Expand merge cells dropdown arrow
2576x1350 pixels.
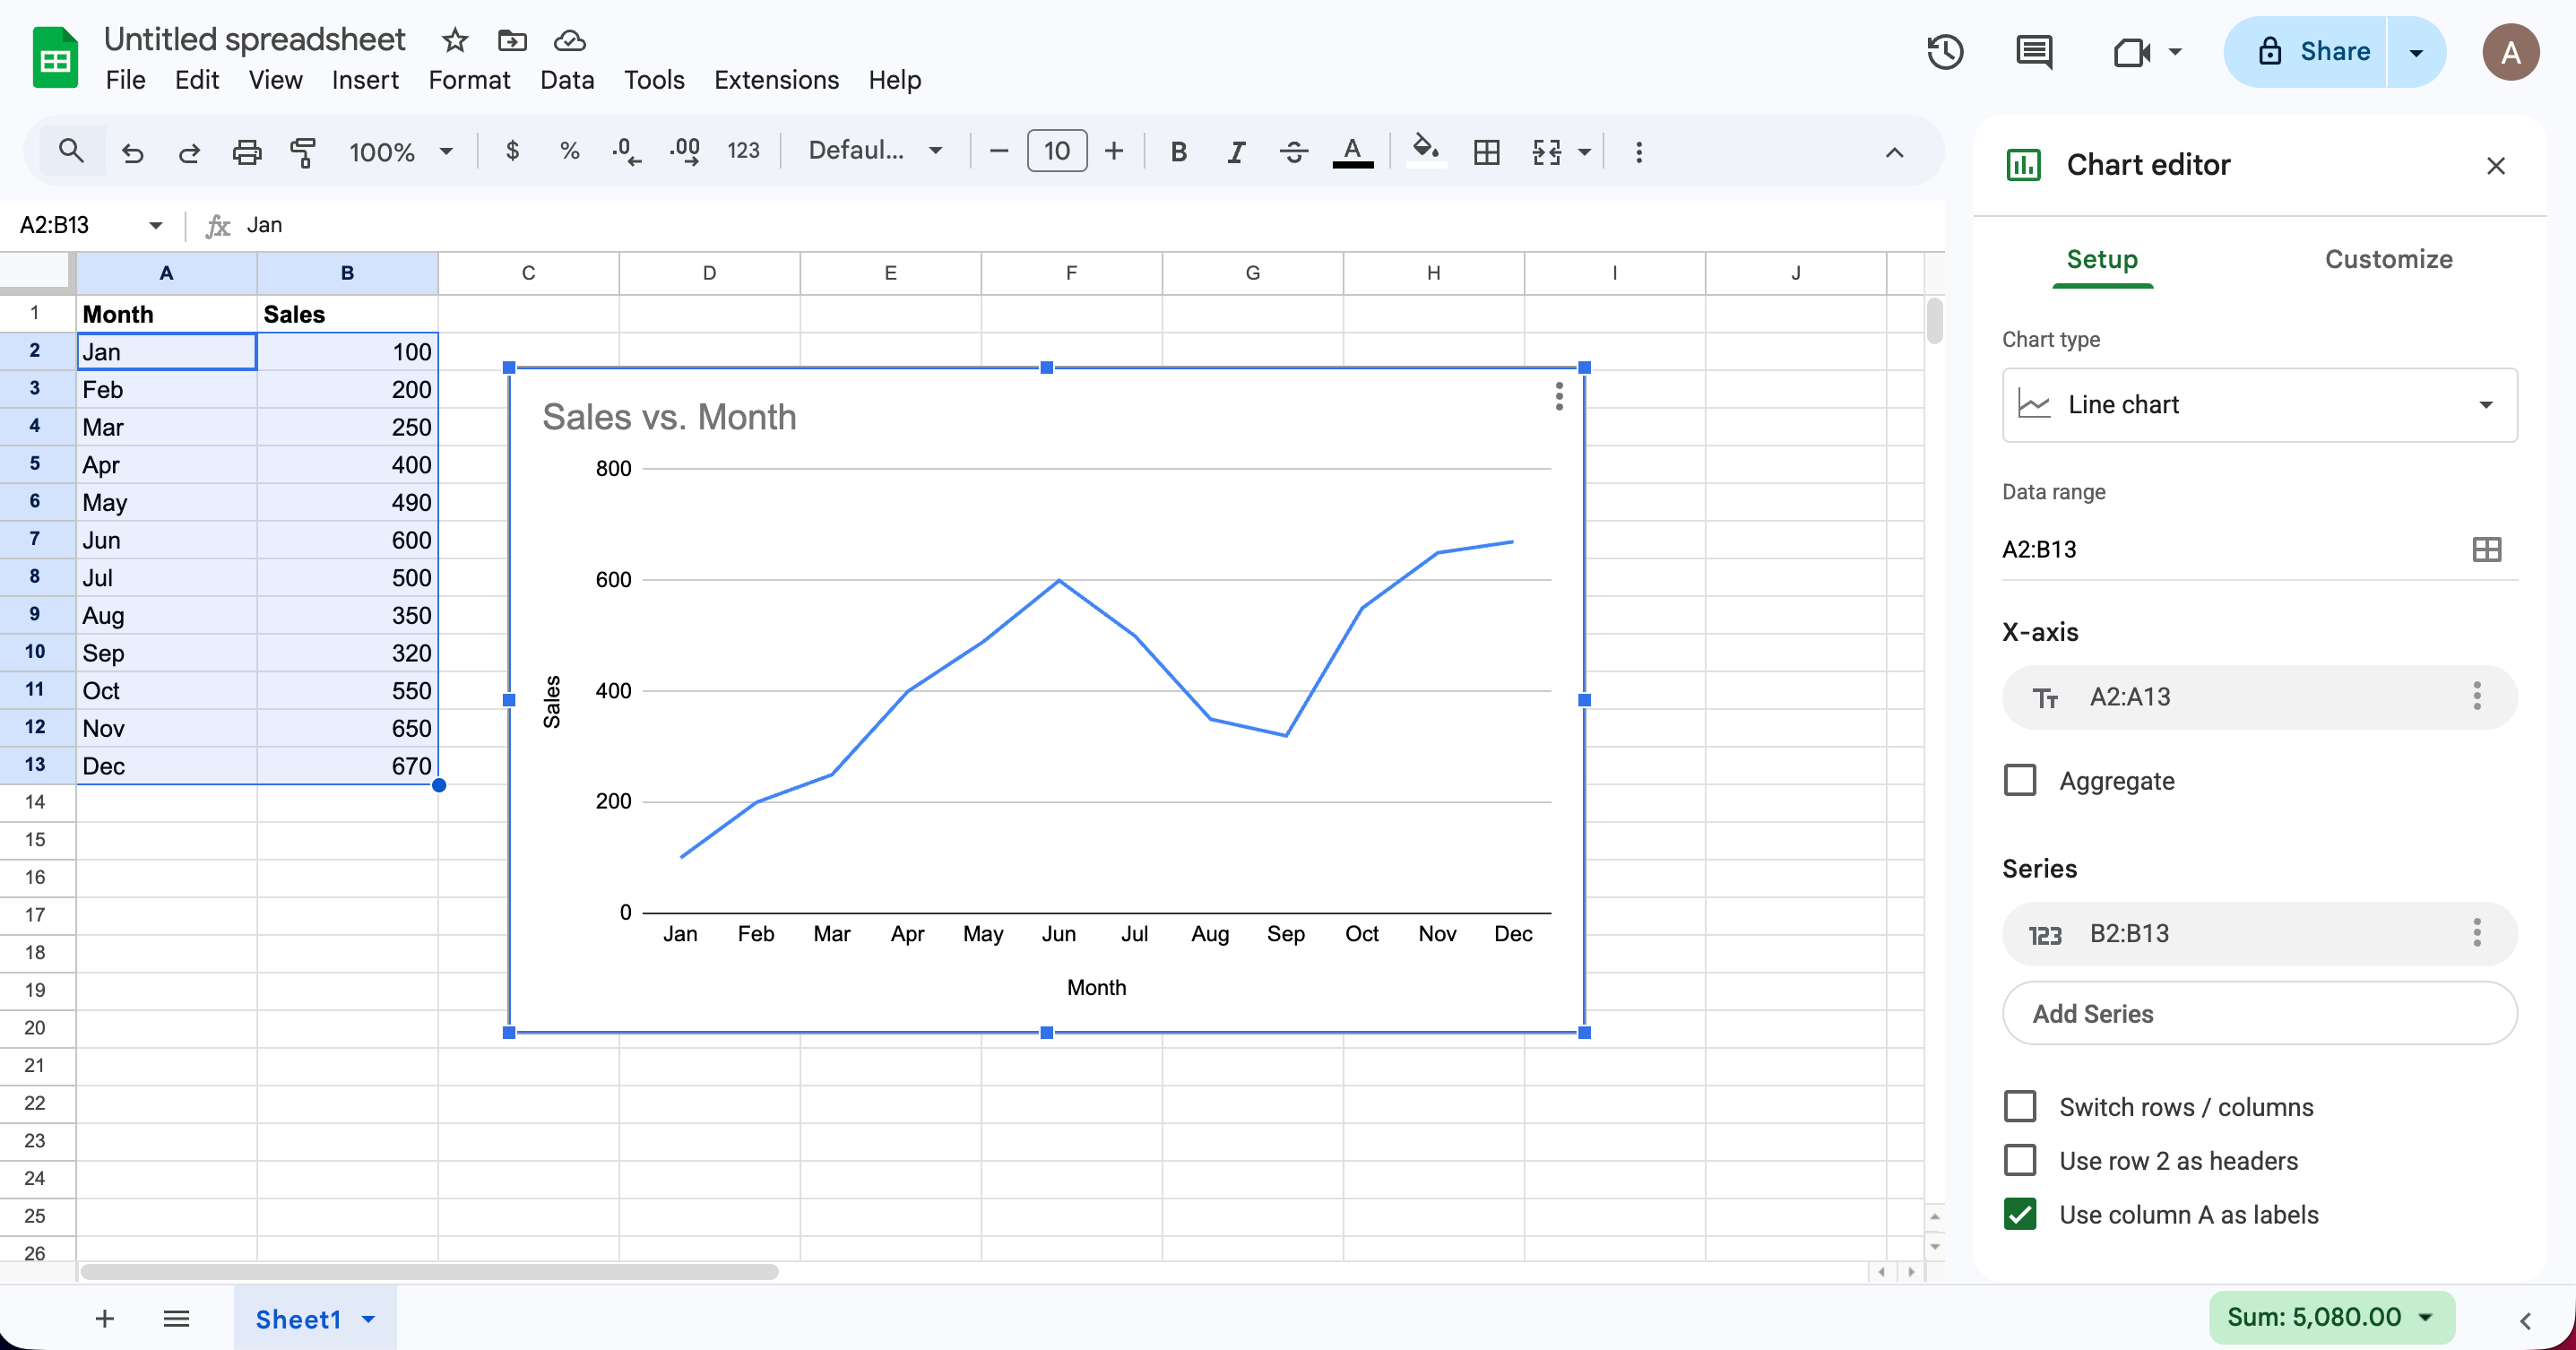1584,152
